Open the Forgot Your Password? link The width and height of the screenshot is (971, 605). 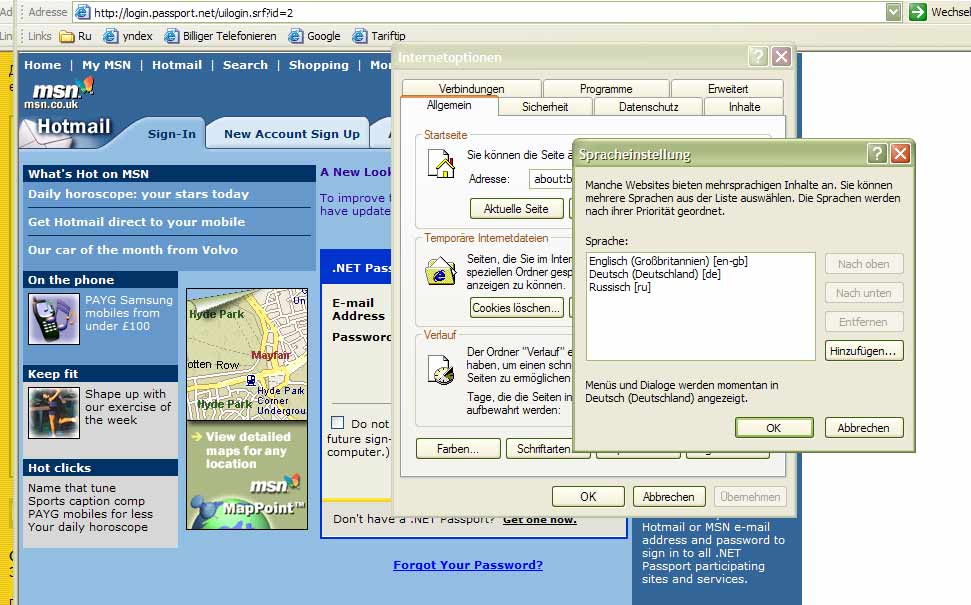(x=468, y=565)
